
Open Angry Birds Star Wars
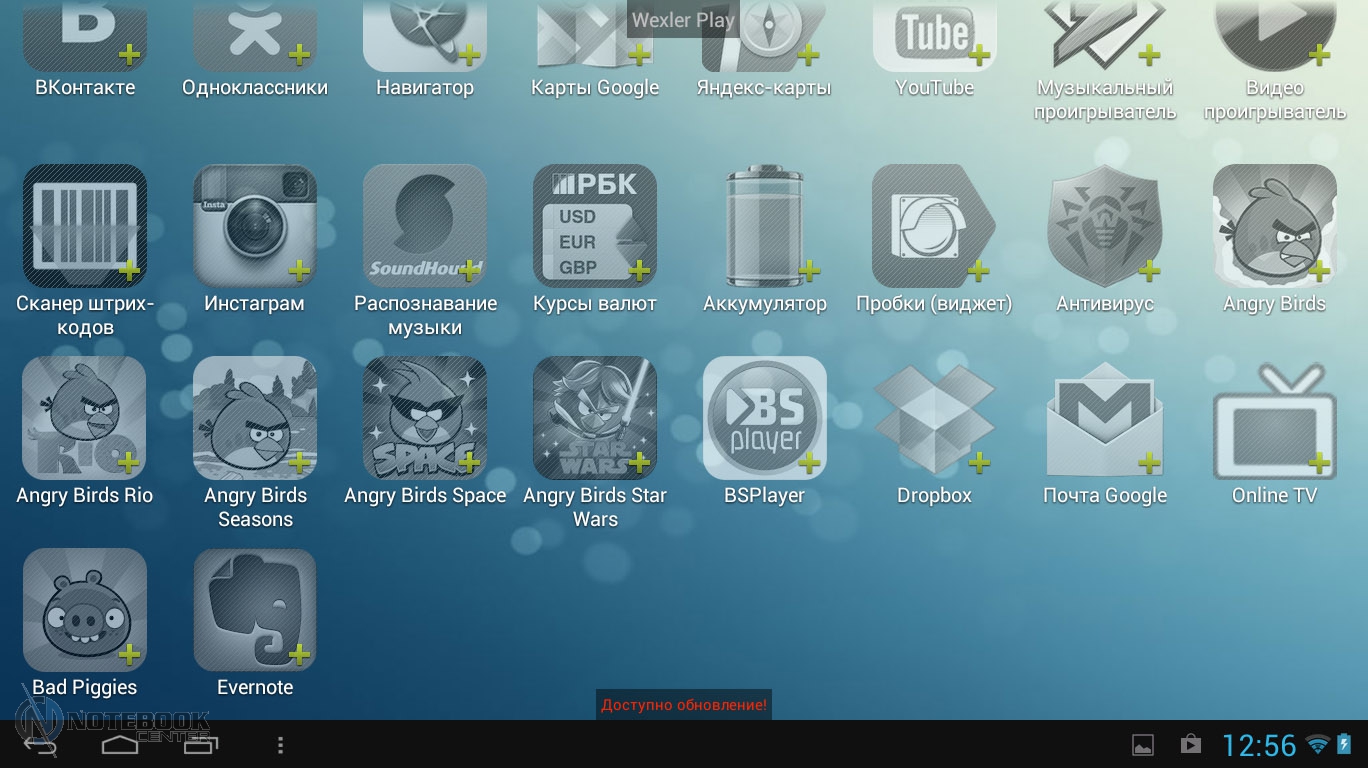(x=595, y=418)
